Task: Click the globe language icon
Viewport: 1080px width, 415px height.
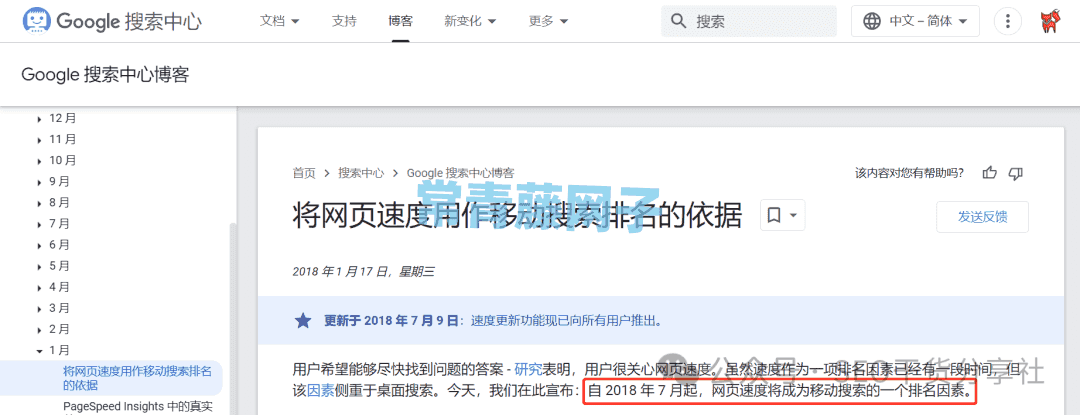Action: tap(871, 21)
